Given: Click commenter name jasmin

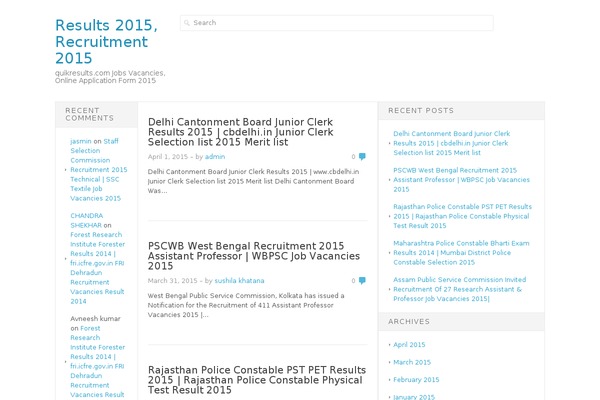Looking at the screenshot, I should pos(81,141).
